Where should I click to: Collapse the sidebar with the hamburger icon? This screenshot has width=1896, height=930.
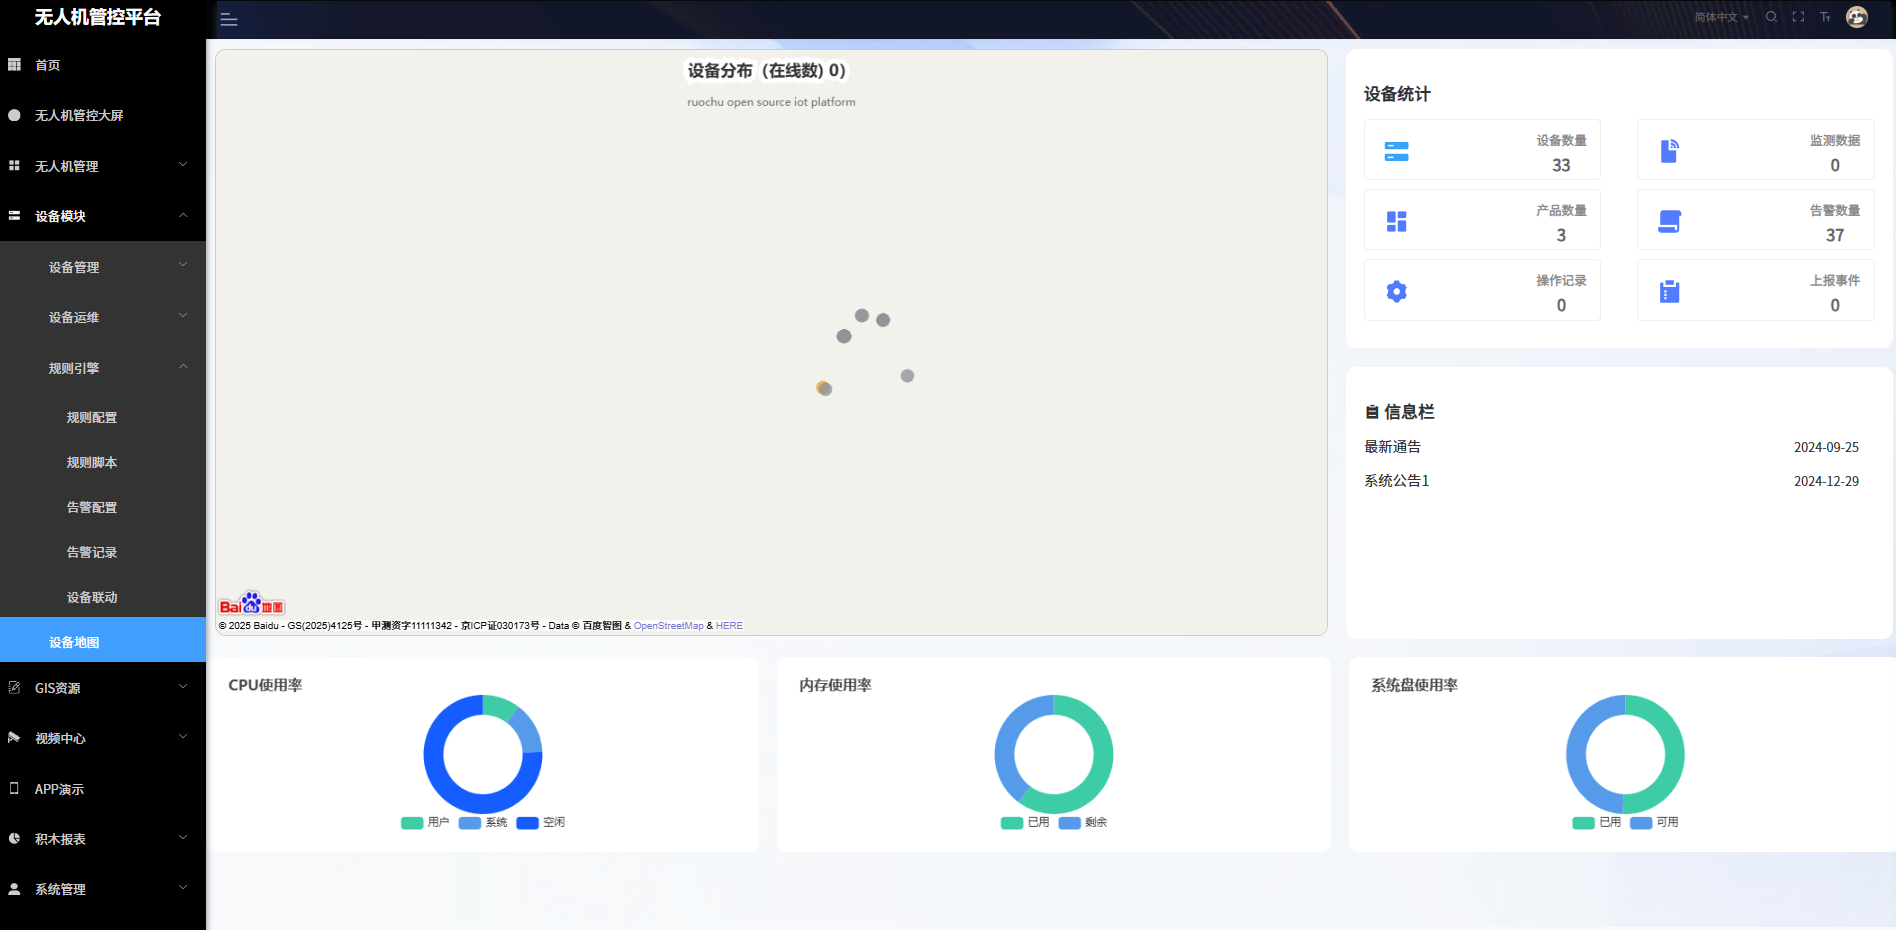(x=229, y=20)
